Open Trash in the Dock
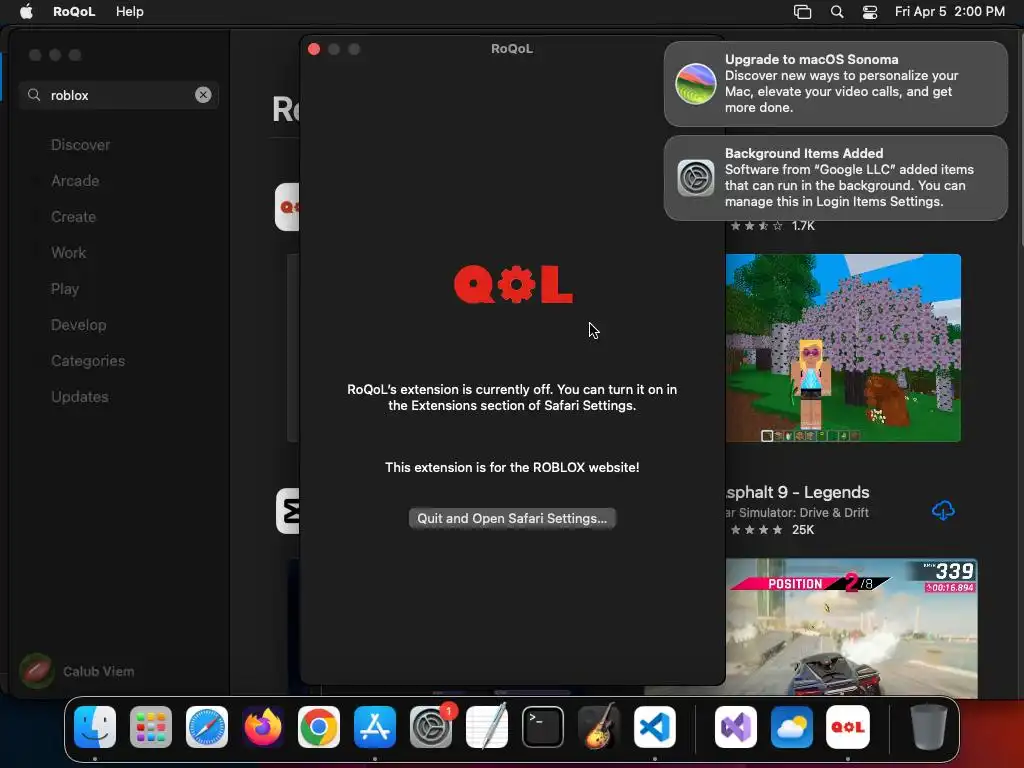1024x768 pixels. point(928,726)
